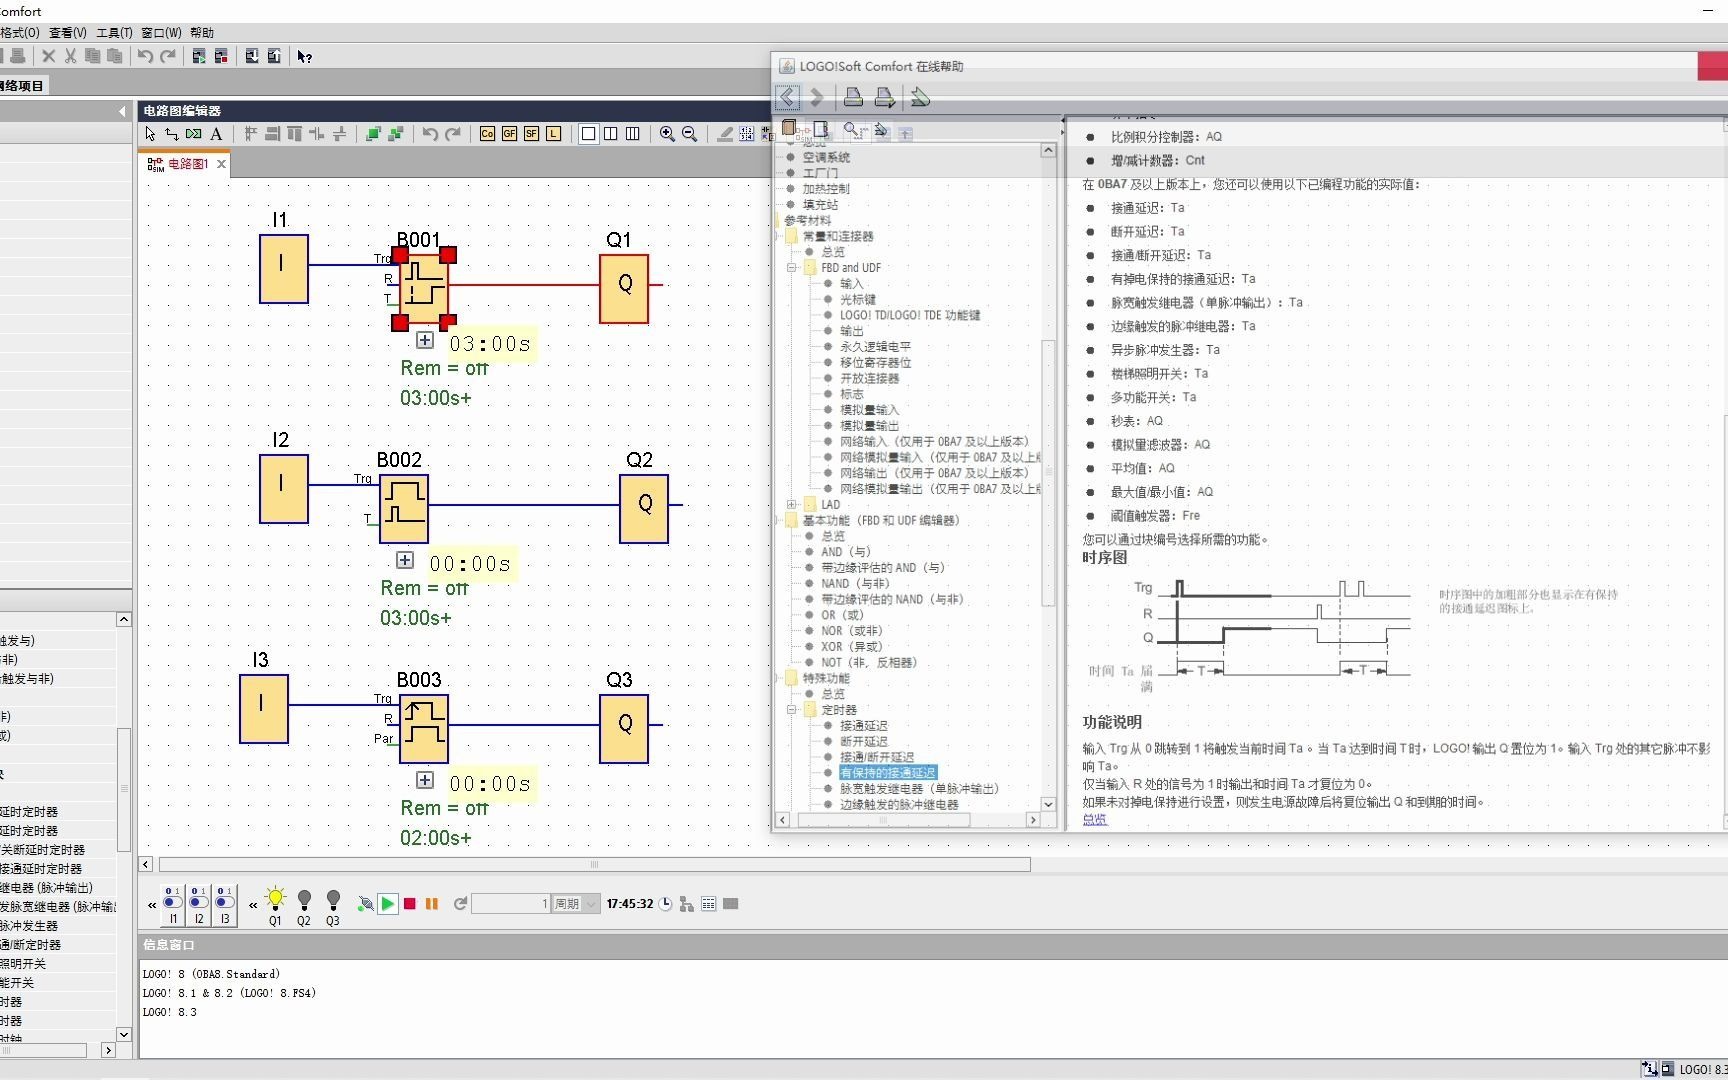
Task: Stop the simulation with red square
Action: coord(410,904)
